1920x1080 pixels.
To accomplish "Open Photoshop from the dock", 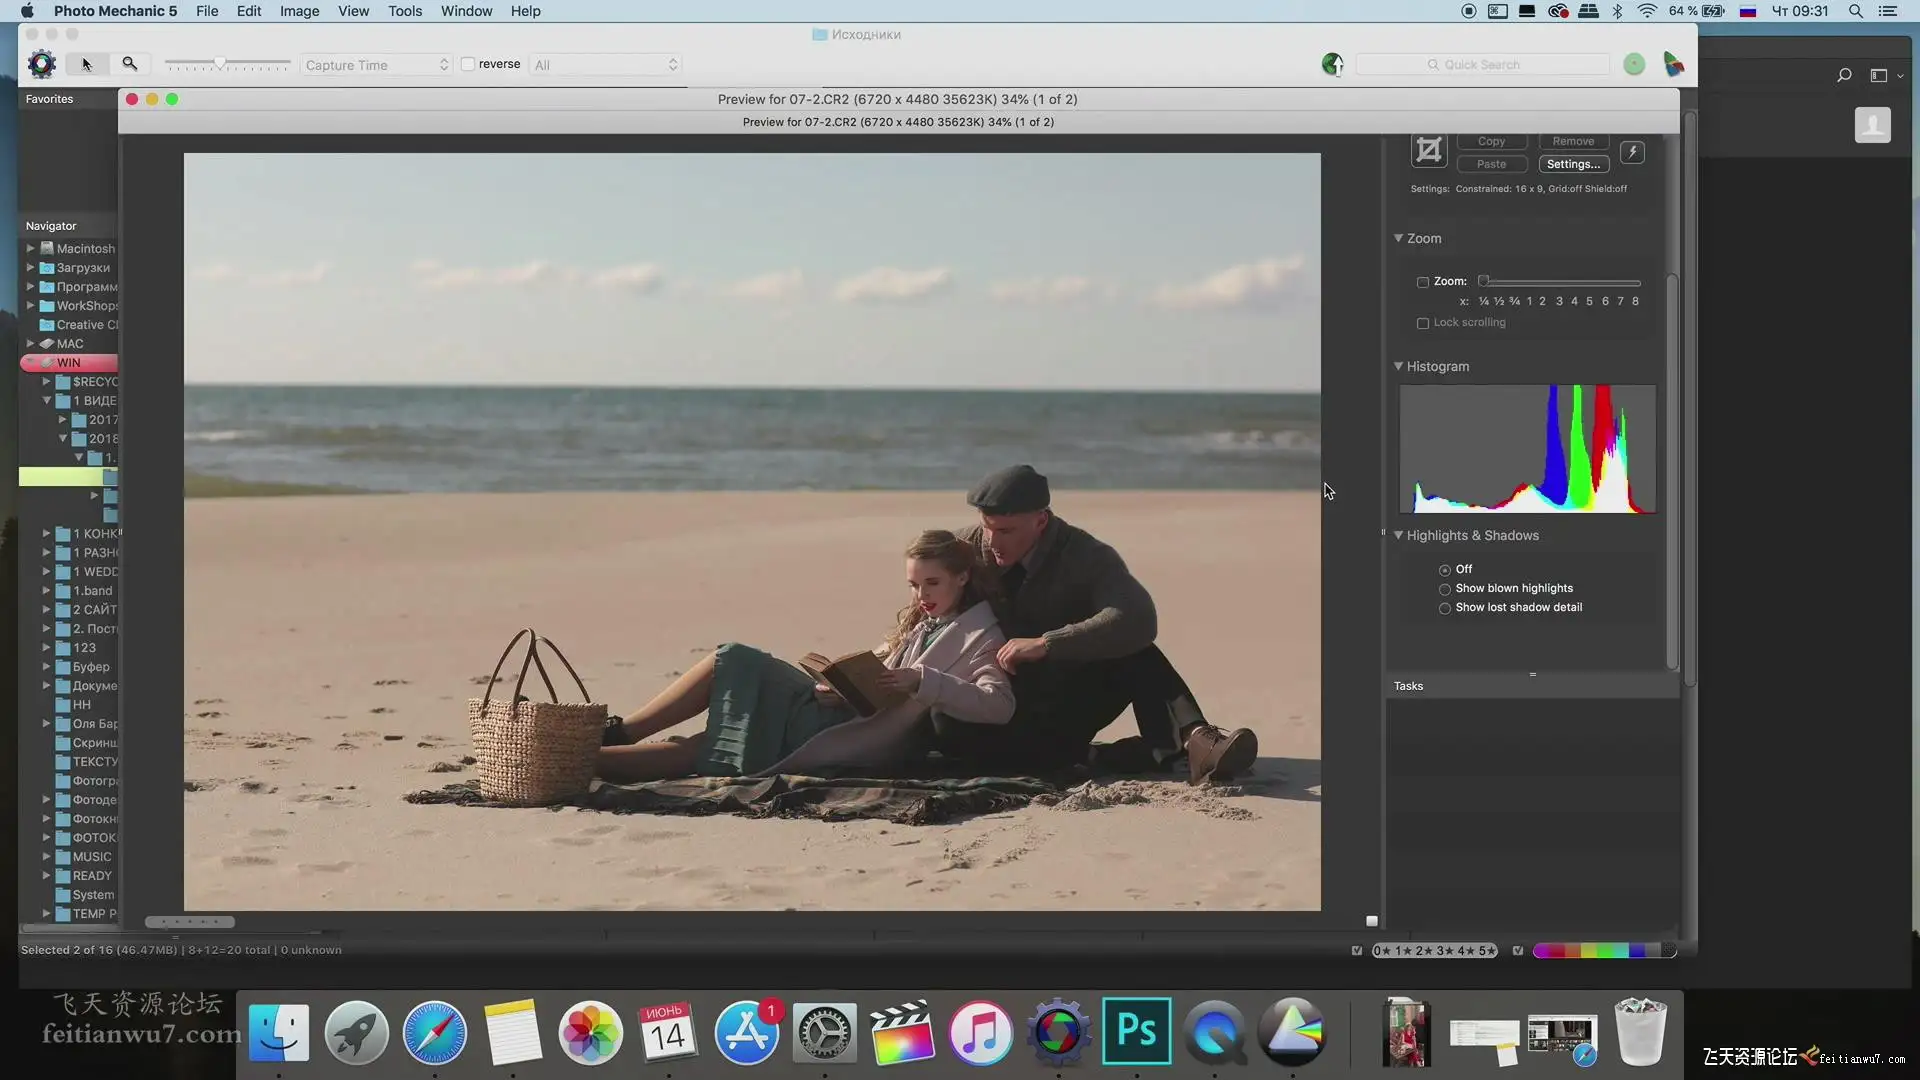I will click(x=1137, y=1031).
